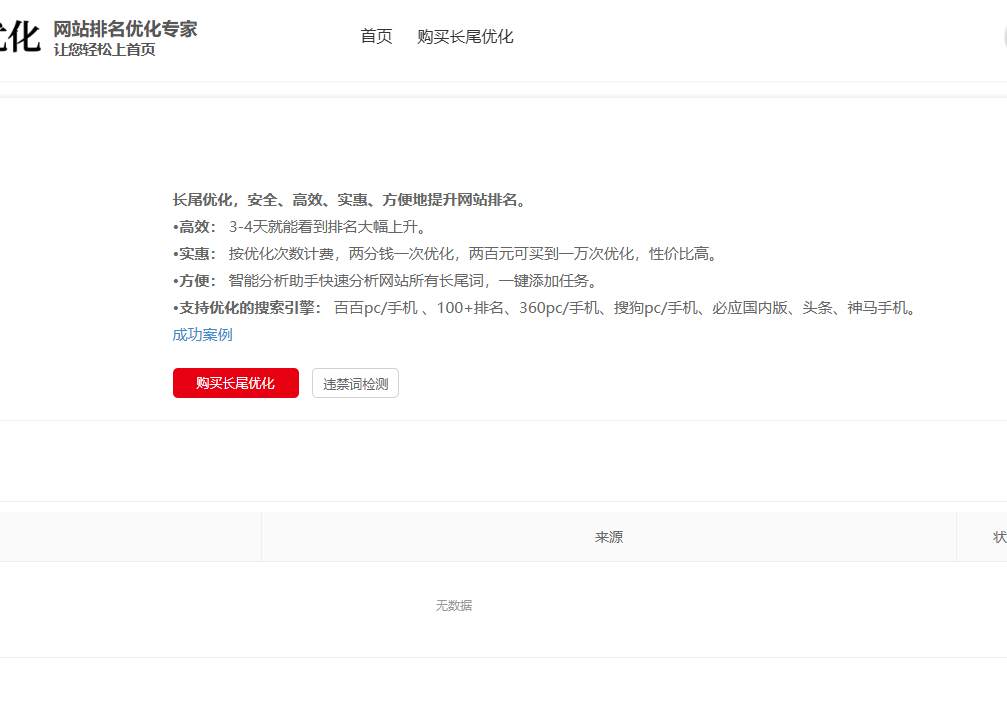Click the •支持优化的搜索引擎 bullet label

247,308
